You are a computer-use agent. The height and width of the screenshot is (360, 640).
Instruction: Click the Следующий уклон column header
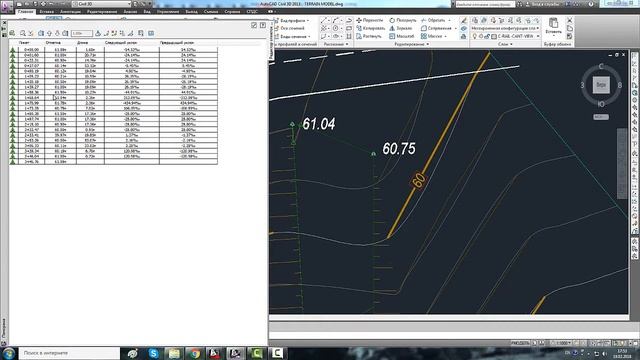pos(131,42)
